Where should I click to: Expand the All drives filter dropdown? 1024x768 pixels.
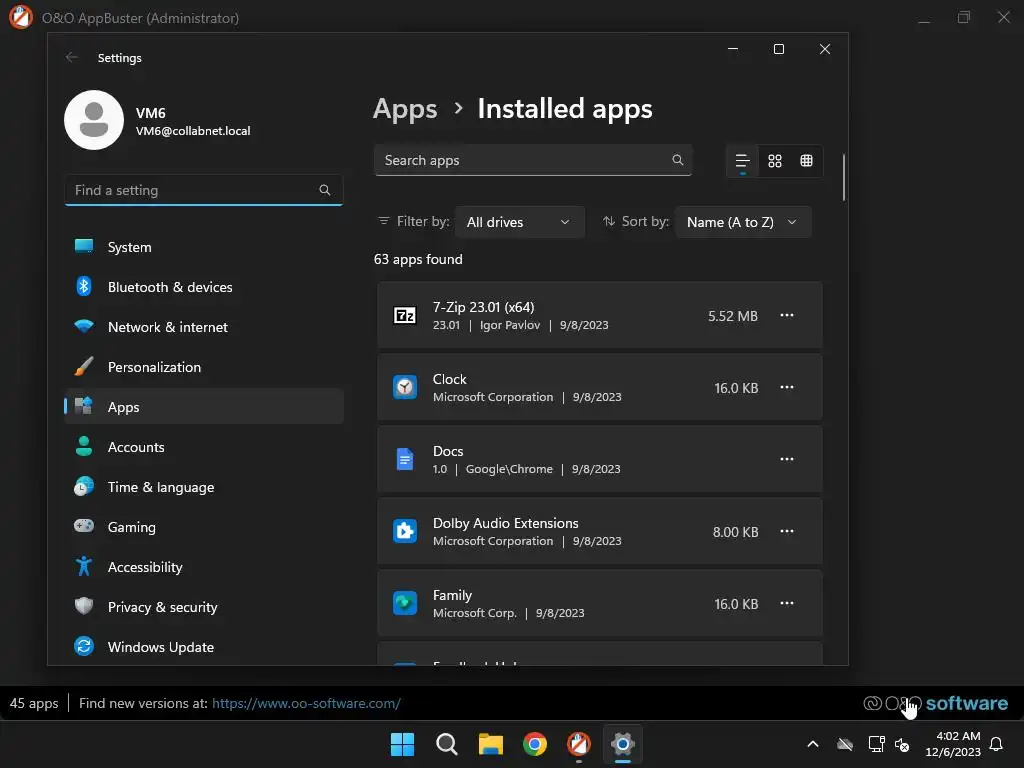(x=519, y=222)
